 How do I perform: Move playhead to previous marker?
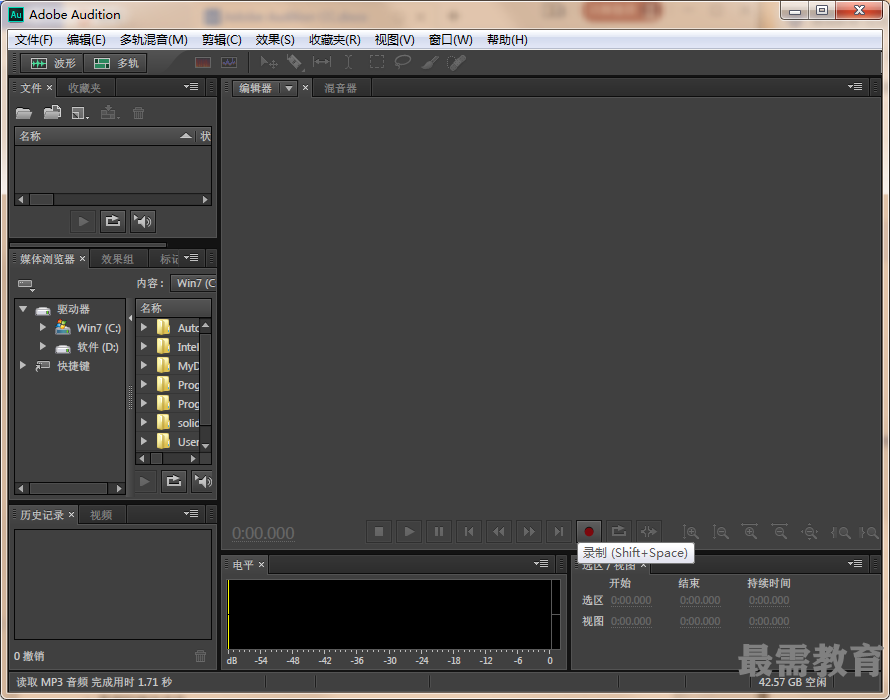(469, 532)
